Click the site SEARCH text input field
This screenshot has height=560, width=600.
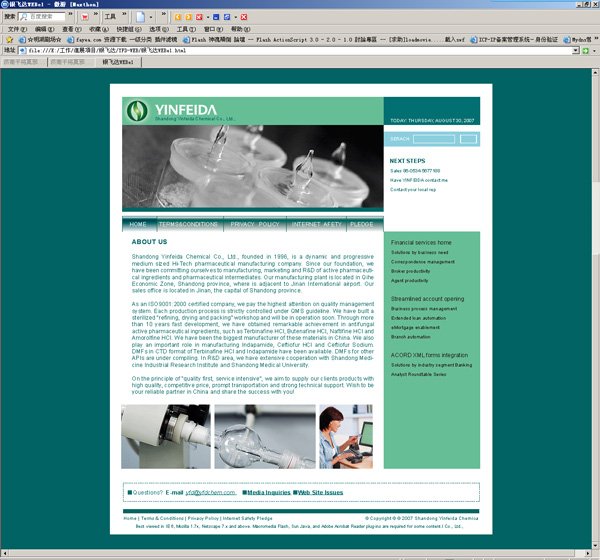[x=434, y=139]
